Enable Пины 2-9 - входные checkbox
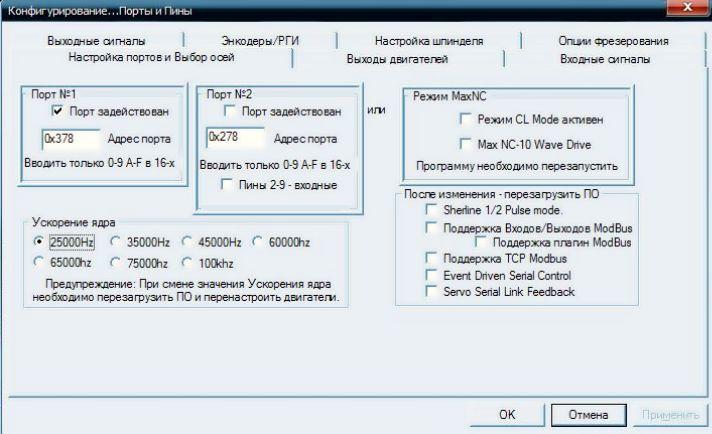The image size is (712, 434). pyautogui.click(x=229, y=185)
